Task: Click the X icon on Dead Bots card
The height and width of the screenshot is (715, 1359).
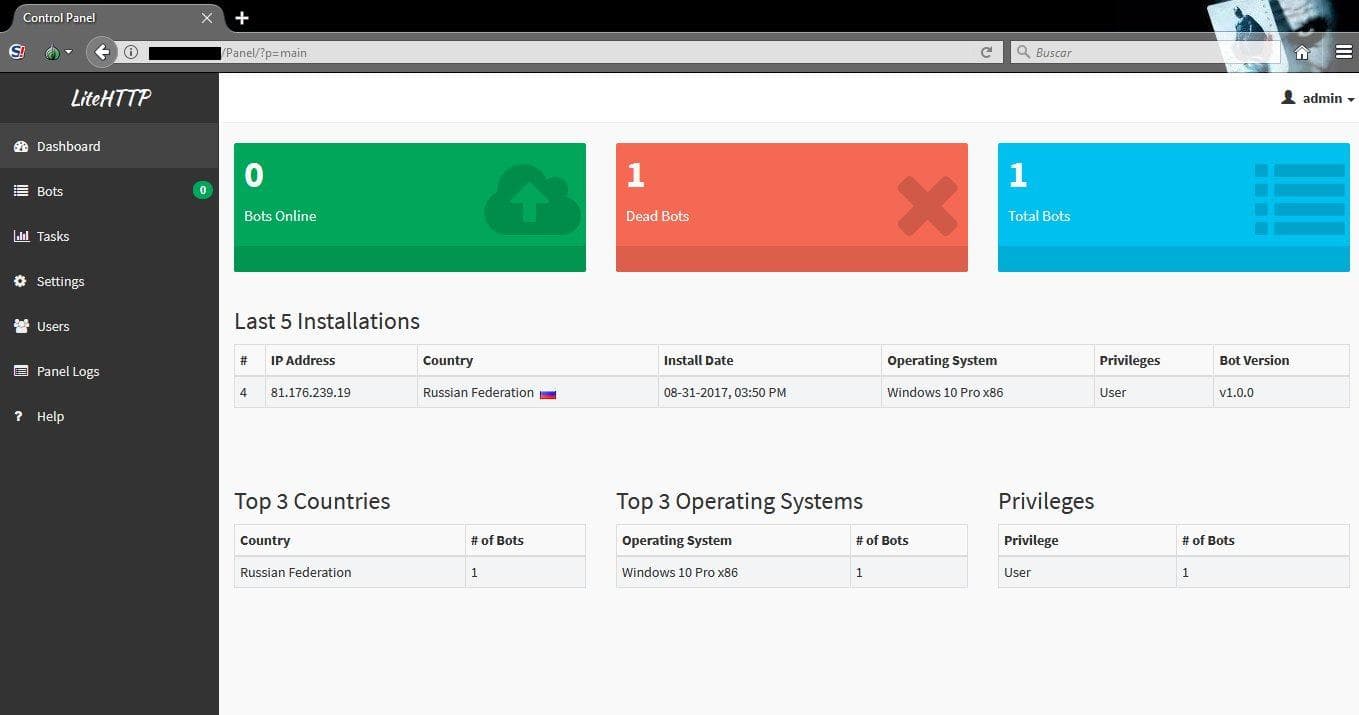Action: click(926, 205)
